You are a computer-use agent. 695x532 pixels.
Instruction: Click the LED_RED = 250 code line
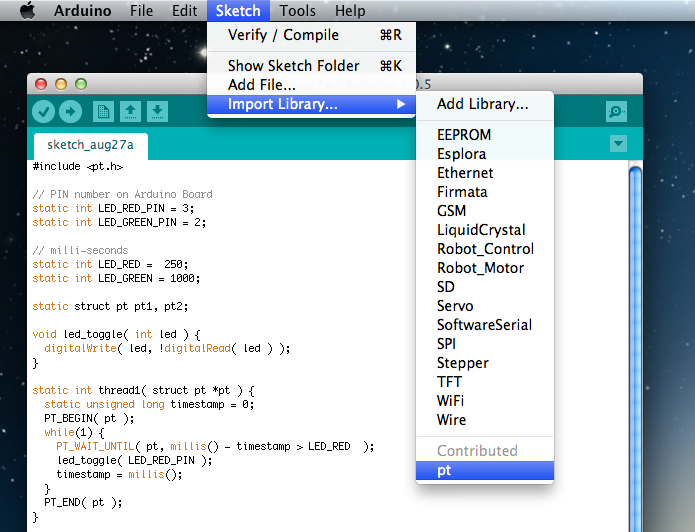point(110,265)
